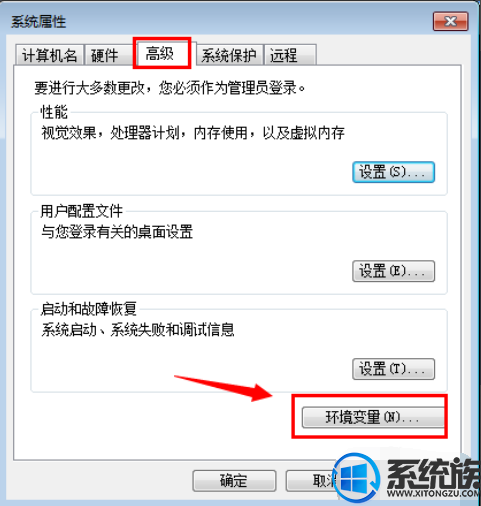
Task: Click 设置(E) for user profiles
Action: pos(393,271)
